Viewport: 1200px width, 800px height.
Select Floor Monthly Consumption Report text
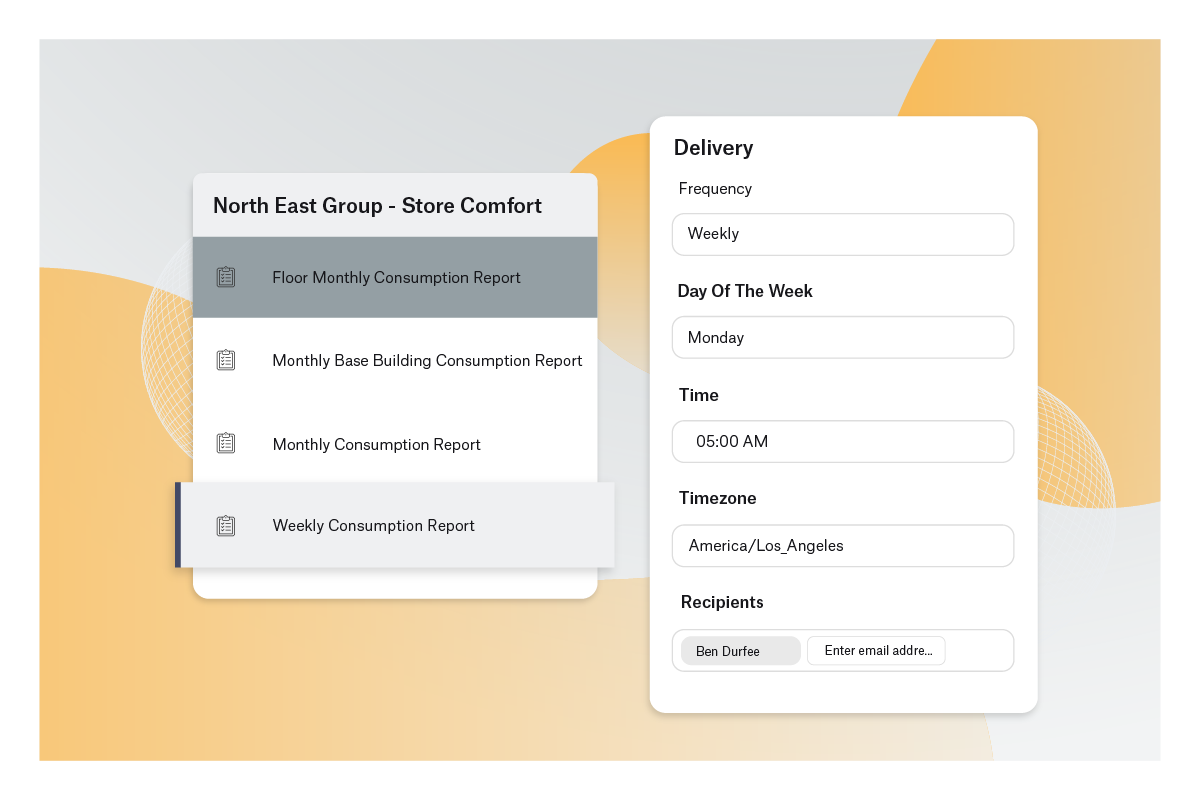coord(396,278)
